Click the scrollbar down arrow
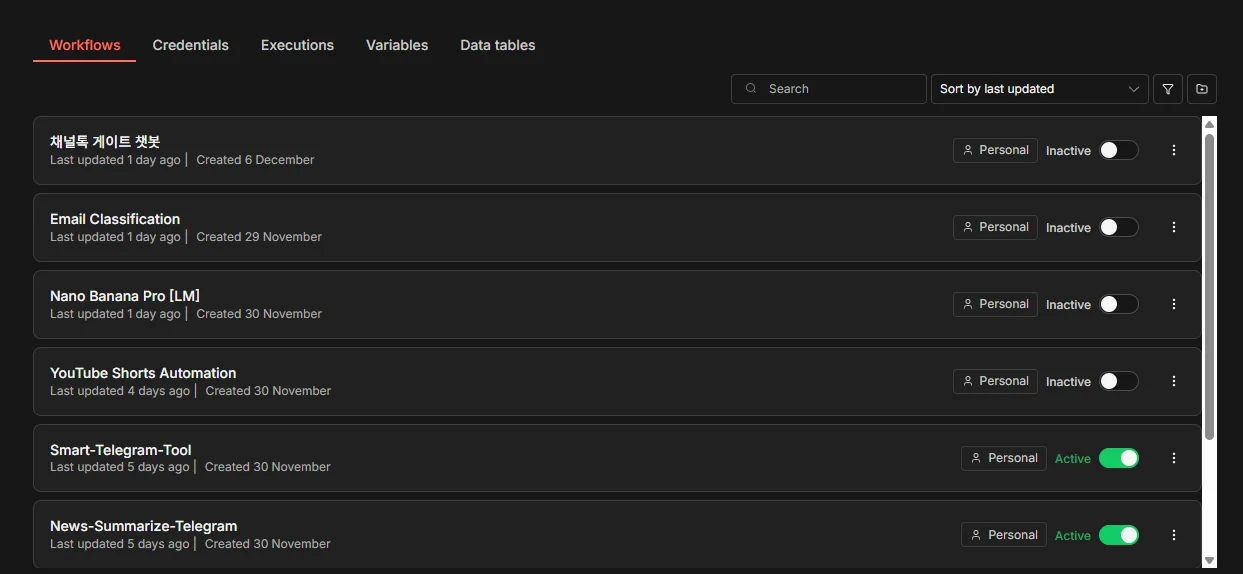Screen dimensions: 1243x574 [x=1209, y=561]
